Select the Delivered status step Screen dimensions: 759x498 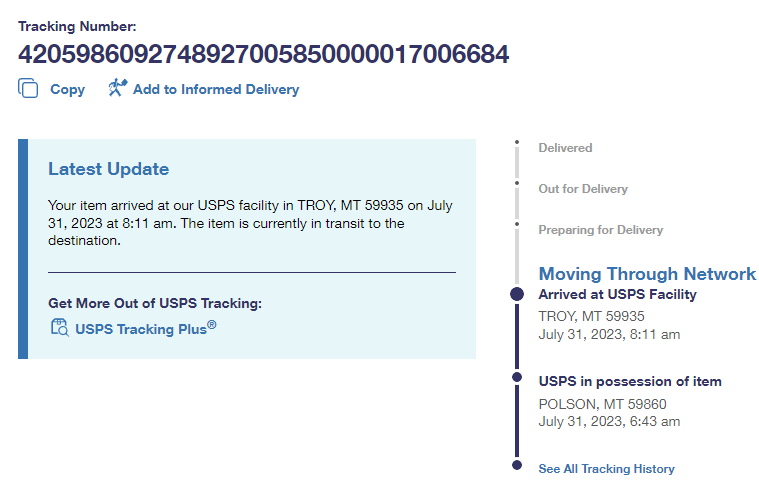(x=565, y=148)
